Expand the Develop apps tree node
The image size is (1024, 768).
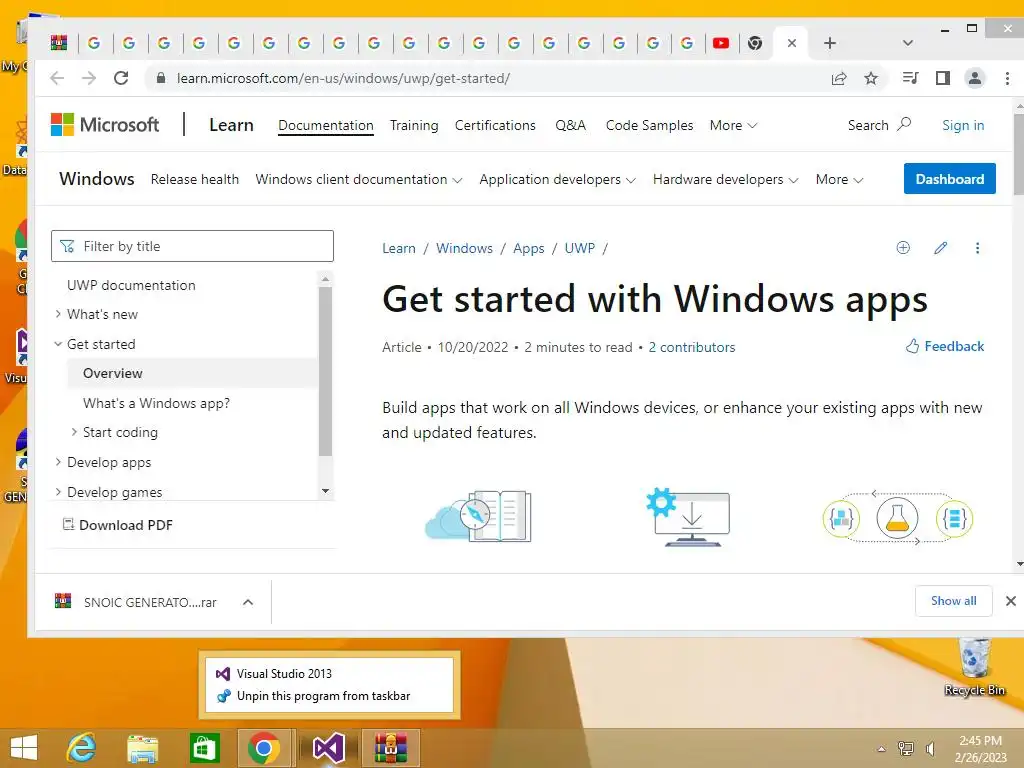click(x=58, y=462)
